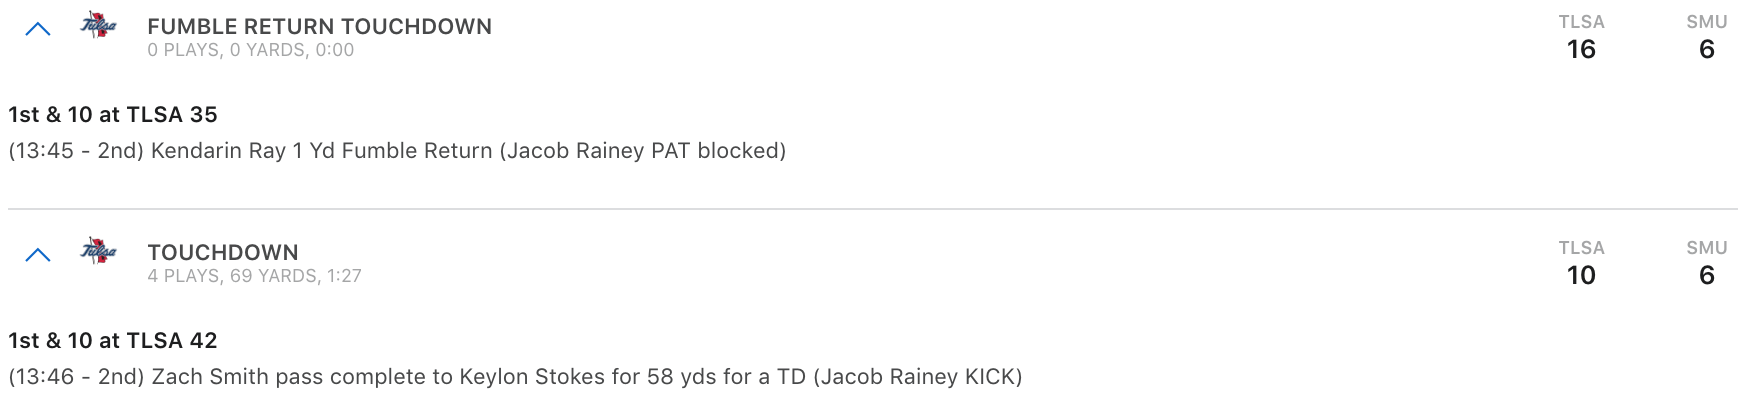The image size is (1738, 404).
Task: Click Tulsa logo beside Fumble Return Touchdown
Action: [x=98, y=26]
